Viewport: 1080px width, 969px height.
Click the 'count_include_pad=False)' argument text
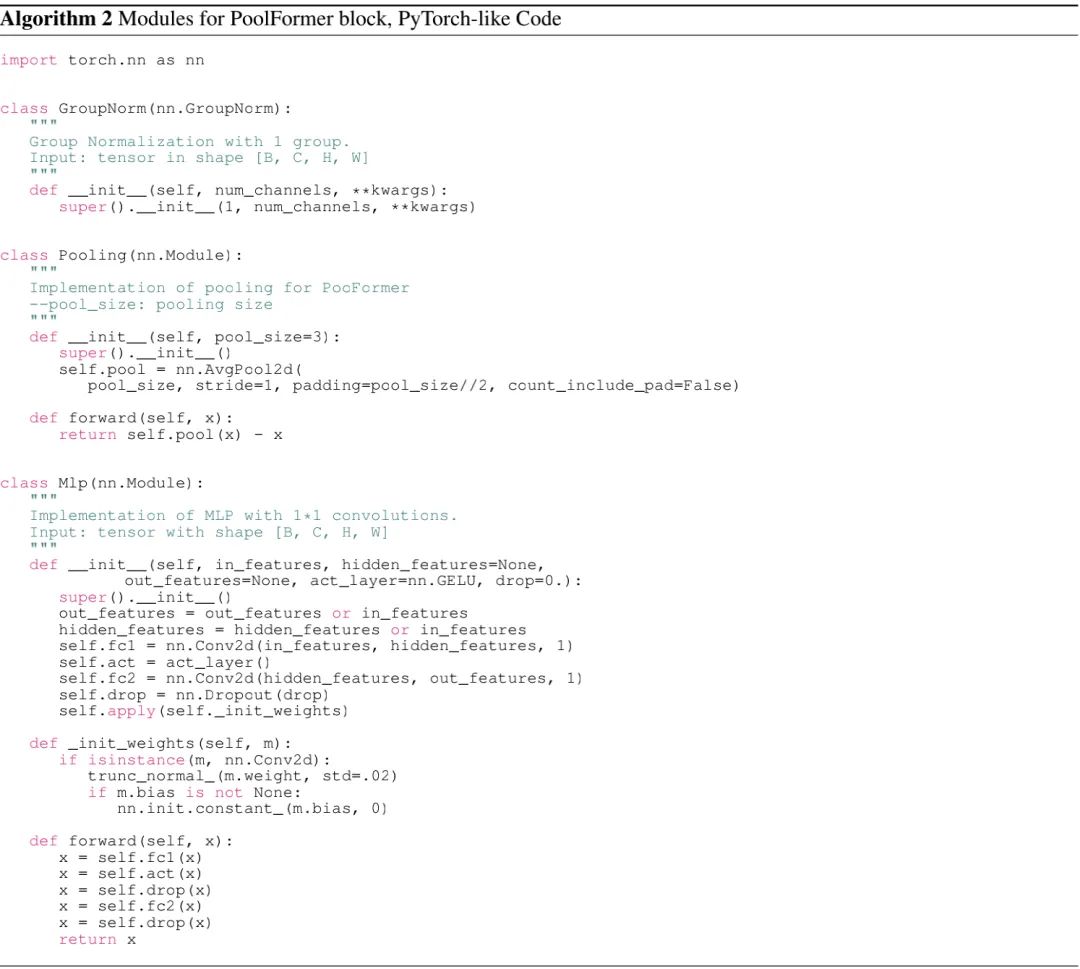click(623, 386)
